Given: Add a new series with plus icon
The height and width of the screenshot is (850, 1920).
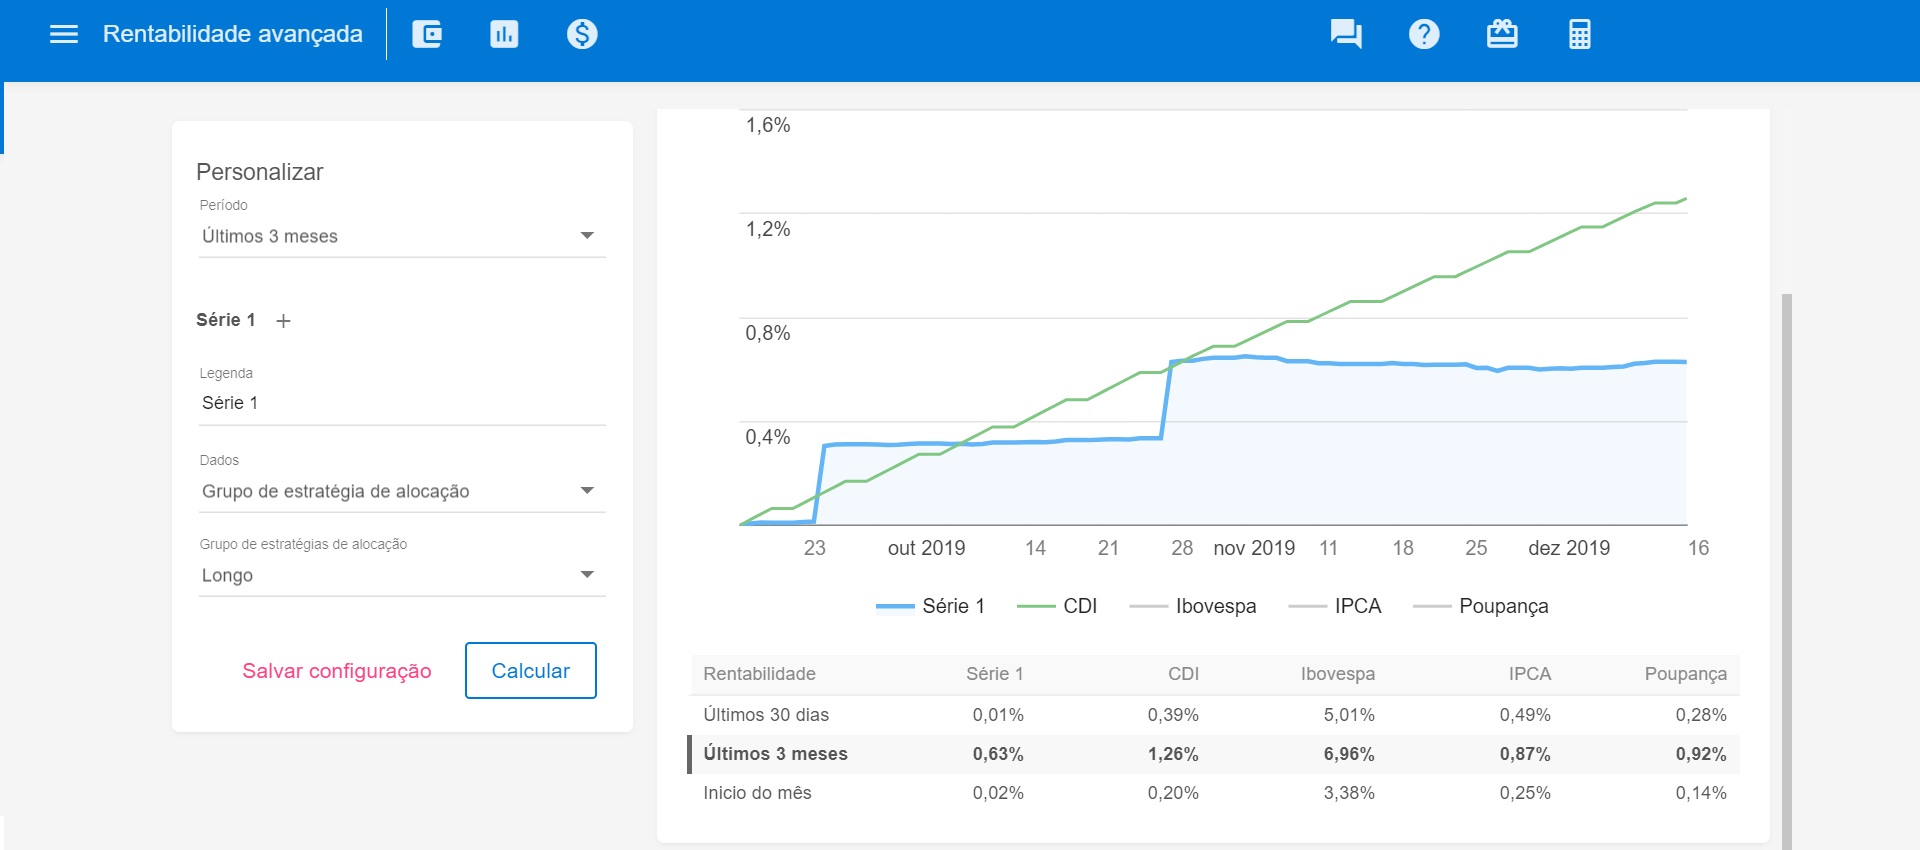Looking at the screenshot, I should 284,321.
